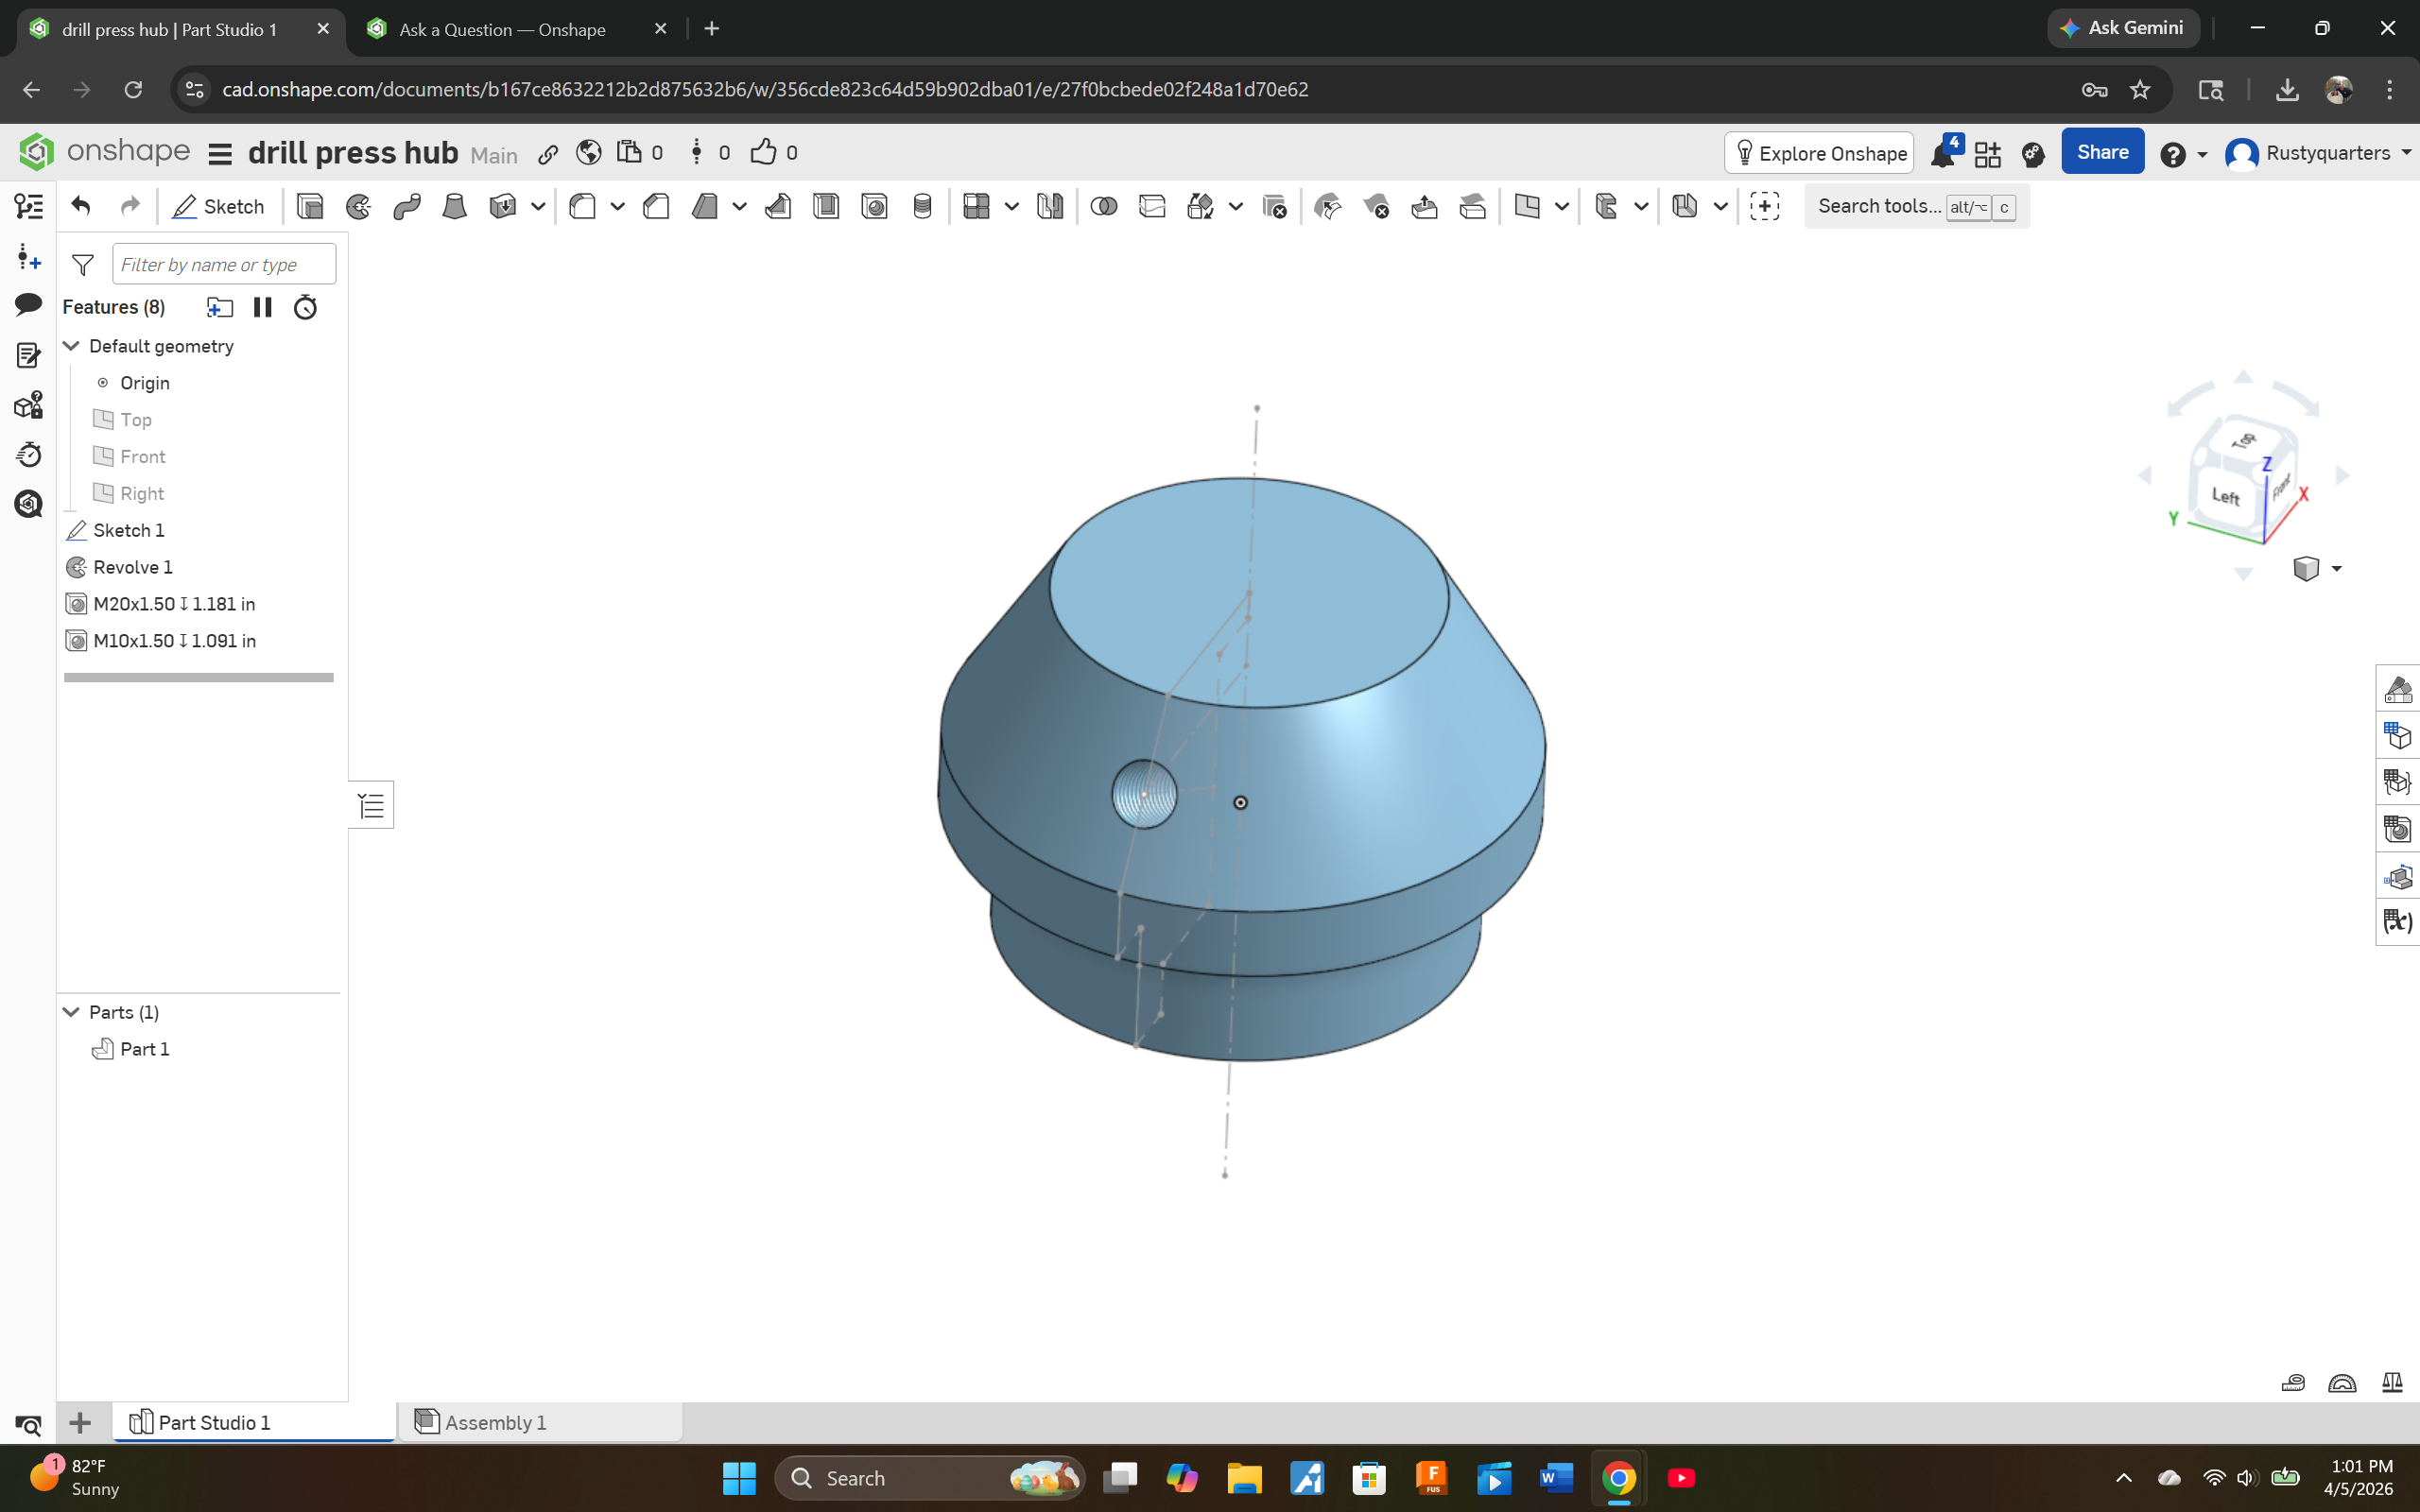Click the blue Share button
Screen dimensions: 2420x1512
pyautogui.click(x=2101, y=152)
